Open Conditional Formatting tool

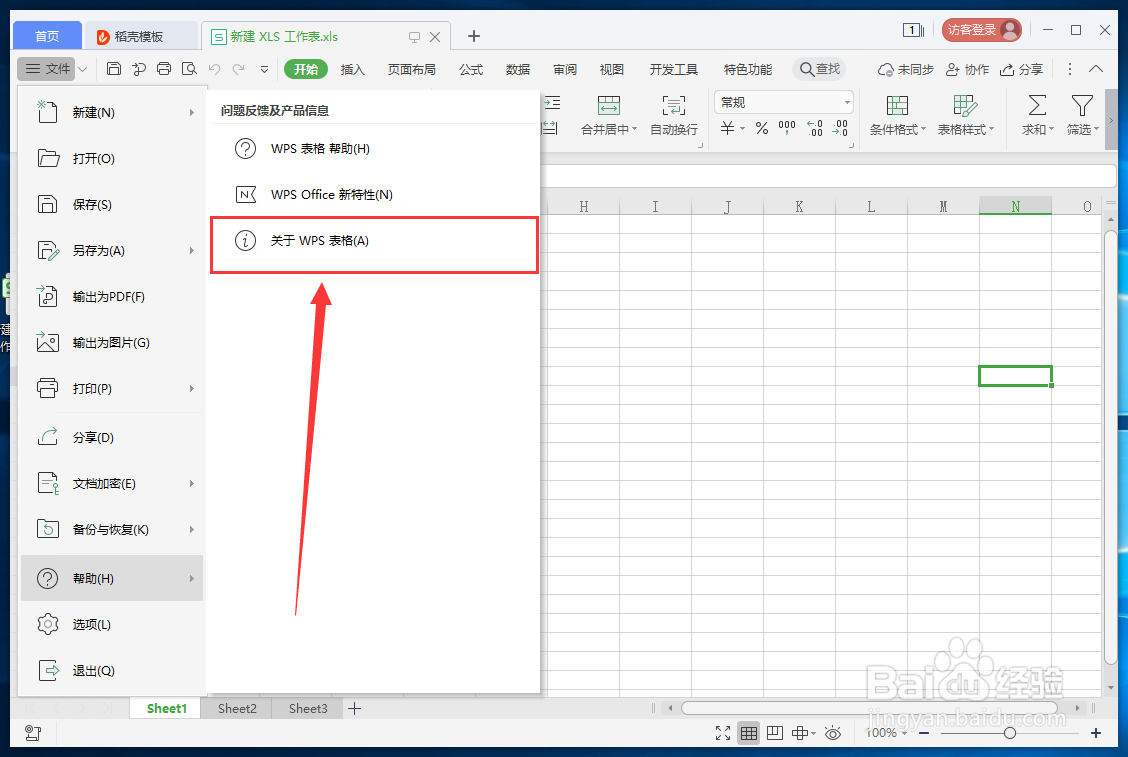click(x=896, y=116)
